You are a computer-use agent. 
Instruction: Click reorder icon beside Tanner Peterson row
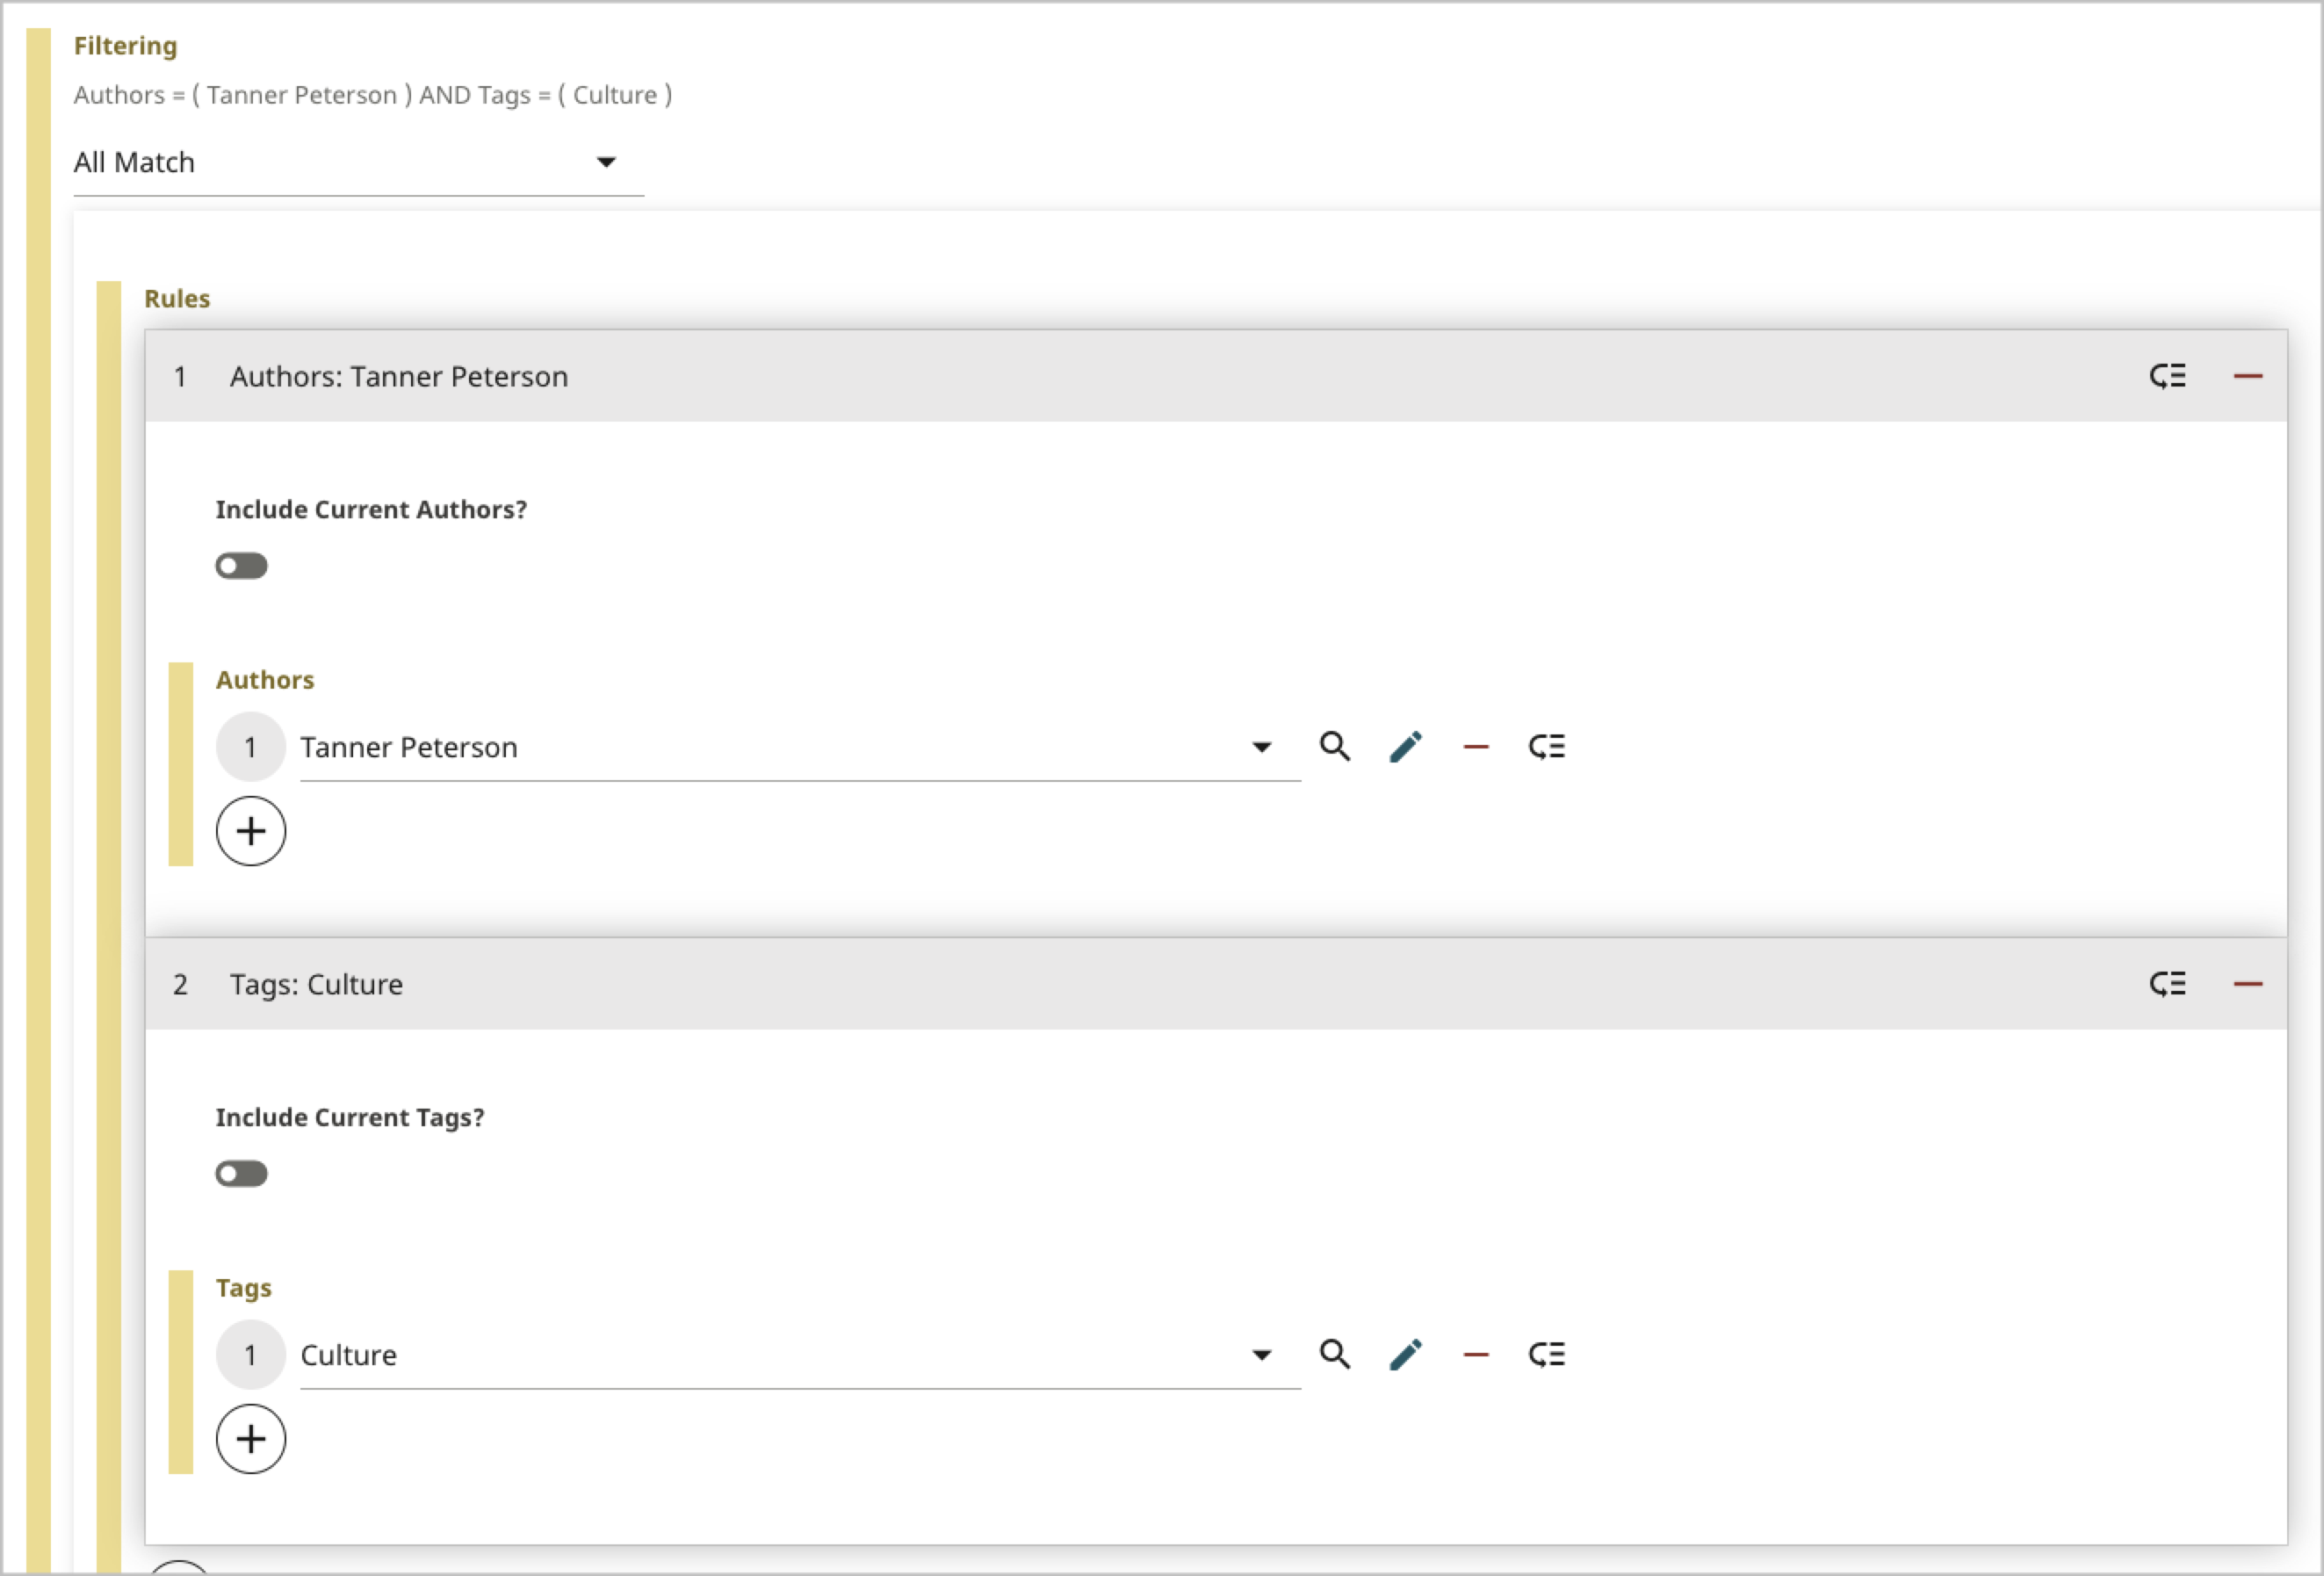point(1546,747)
